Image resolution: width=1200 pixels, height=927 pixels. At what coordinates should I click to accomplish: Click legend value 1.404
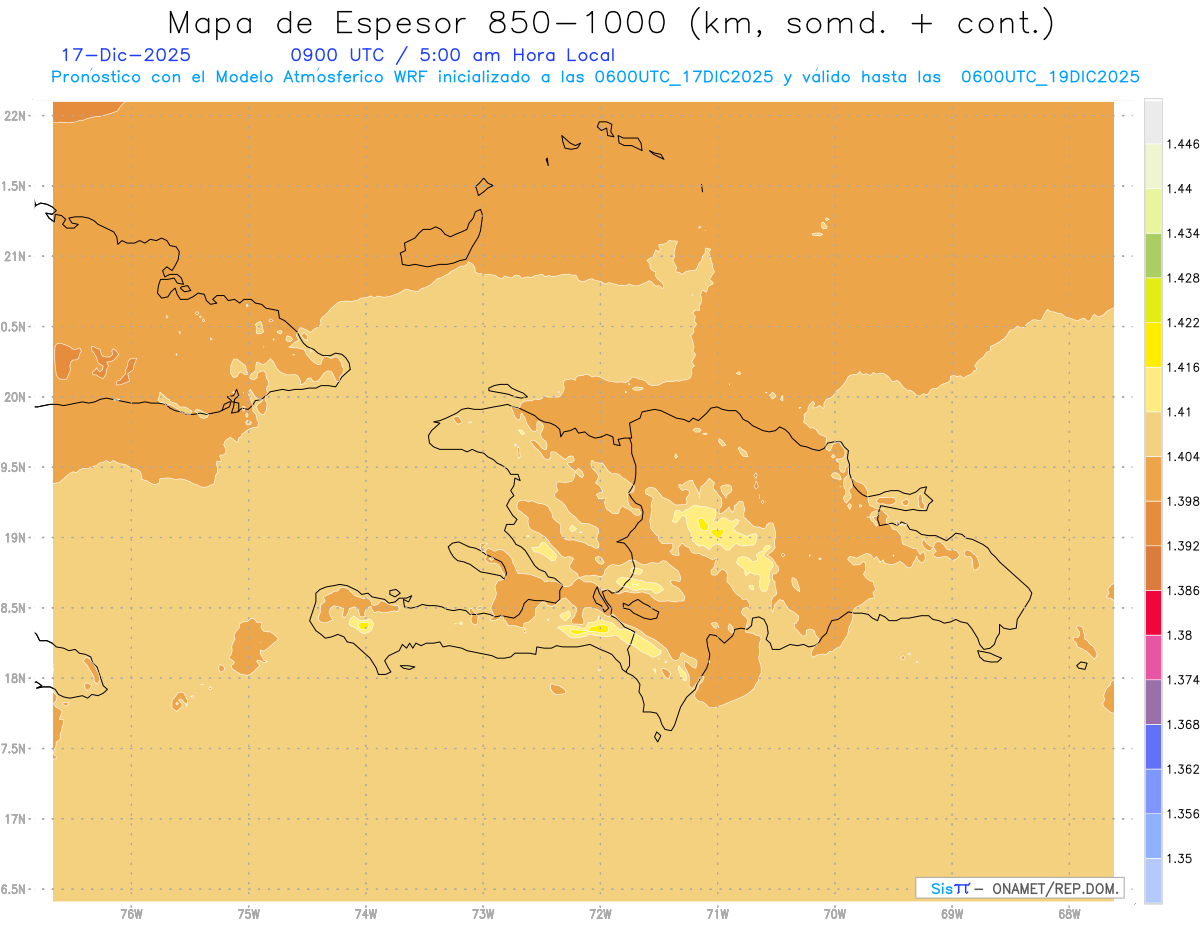[x=1182, y=456]
